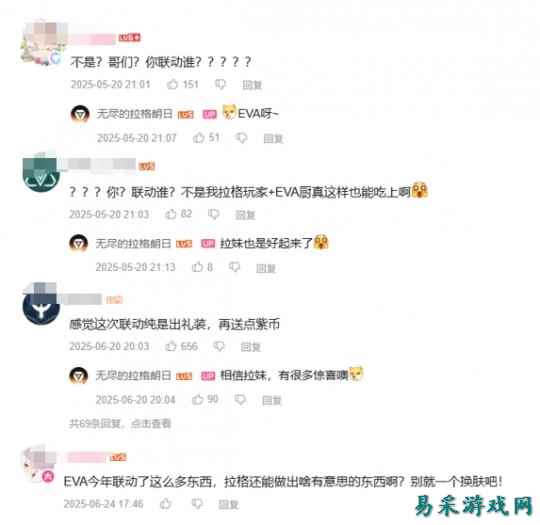Dislike the first comment from 21:01

(x=220, y=84)
